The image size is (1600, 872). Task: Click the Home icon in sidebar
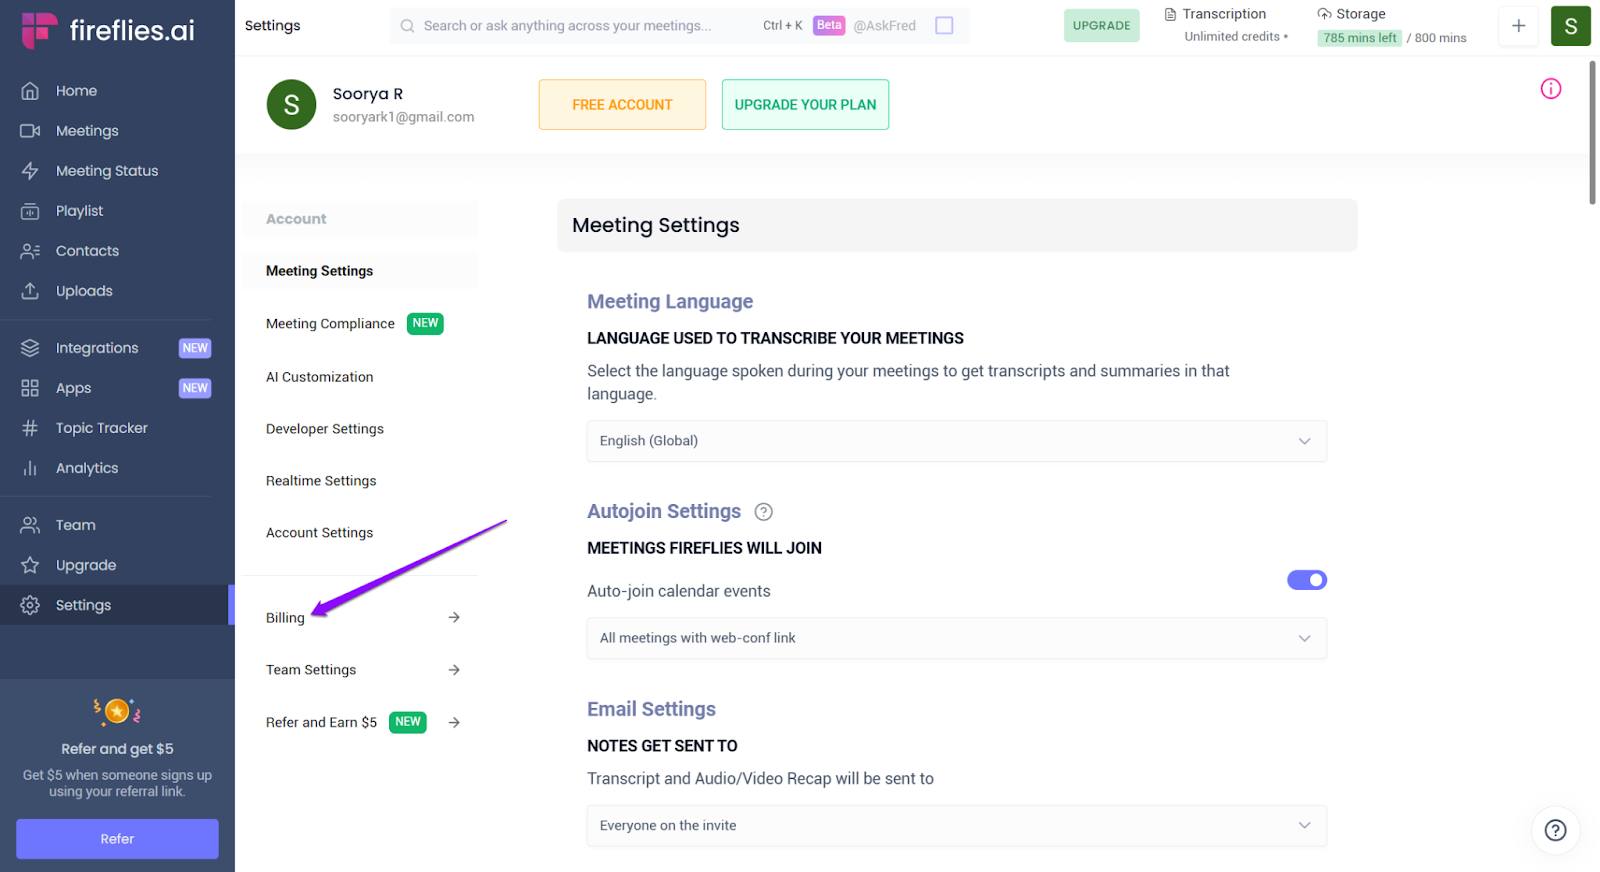(30, 91)
